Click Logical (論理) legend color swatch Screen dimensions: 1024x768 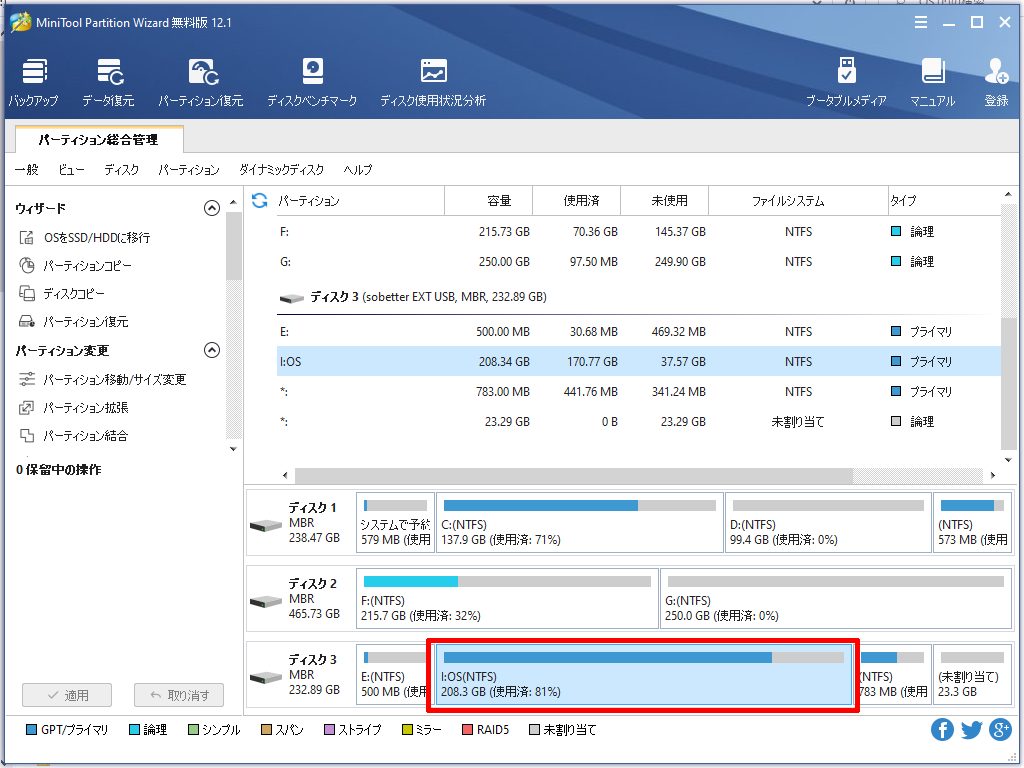click(135, 729)
